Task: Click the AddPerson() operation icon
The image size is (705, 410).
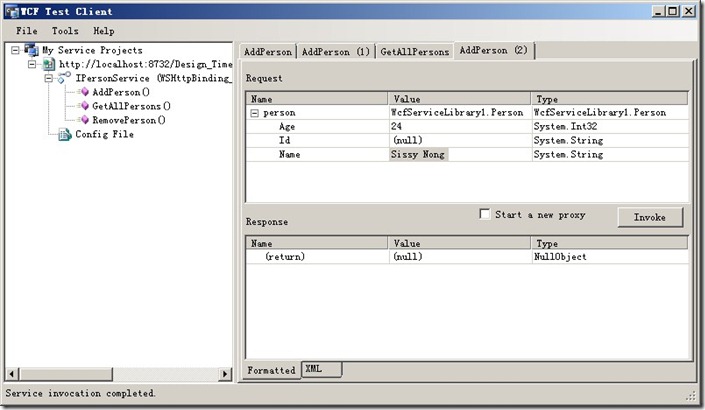Action: 84,92
